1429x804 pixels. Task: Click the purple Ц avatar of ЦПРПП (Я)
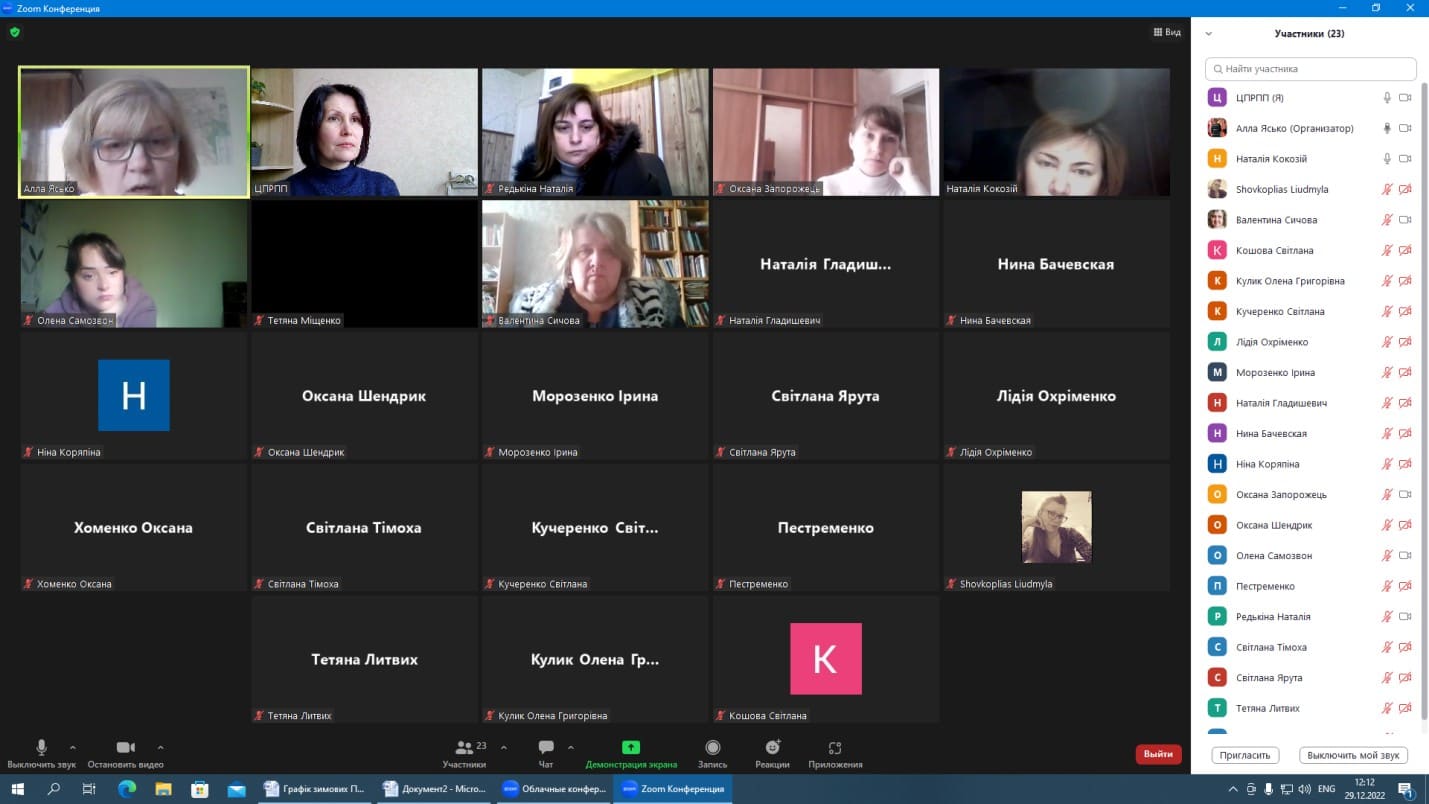1217,98
